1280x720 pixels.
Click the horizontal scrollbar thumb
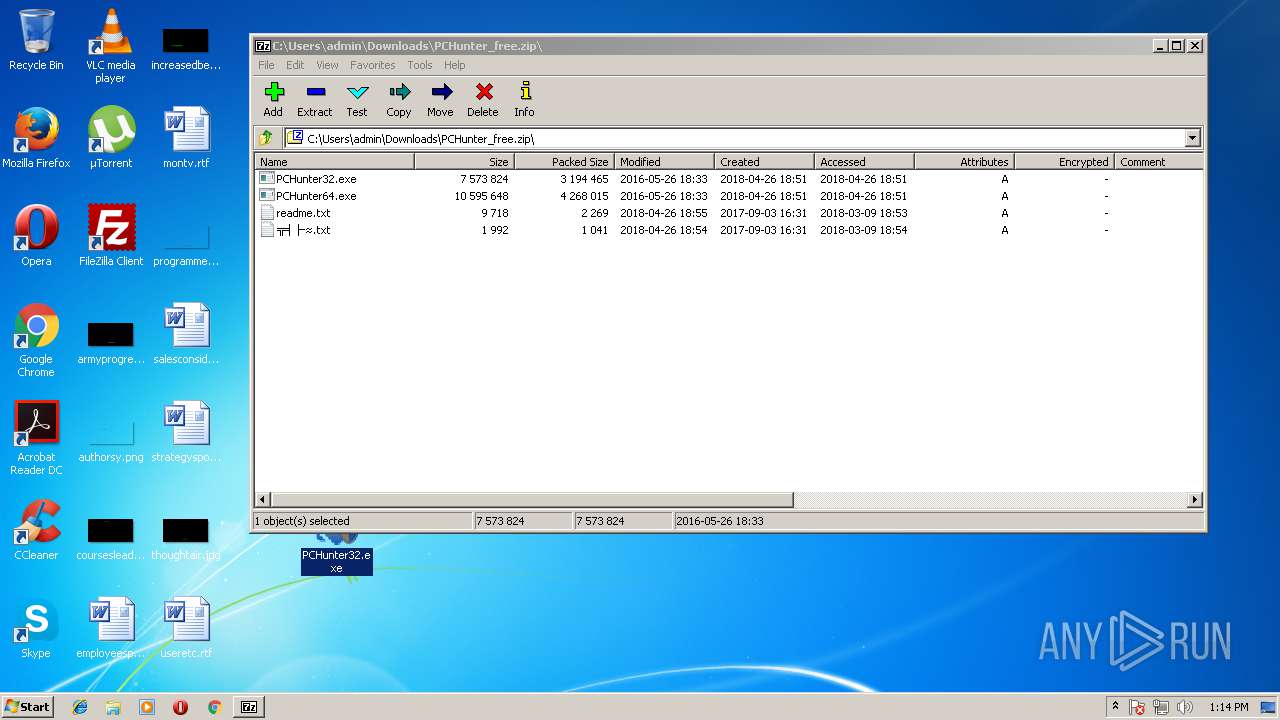tap(532, 499)
